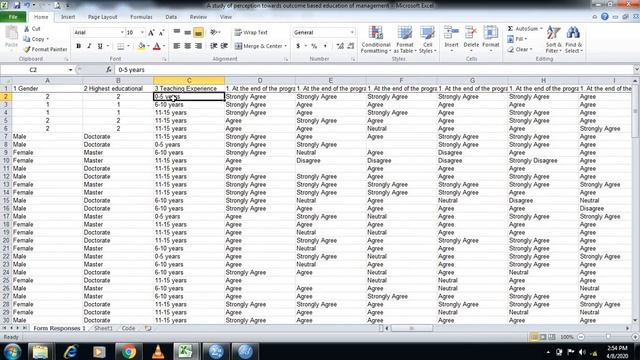Open the AutoSum dropdown arrow
Viewport: 640px width, 360px height.
pyautogui.click(x=541, y=29)
